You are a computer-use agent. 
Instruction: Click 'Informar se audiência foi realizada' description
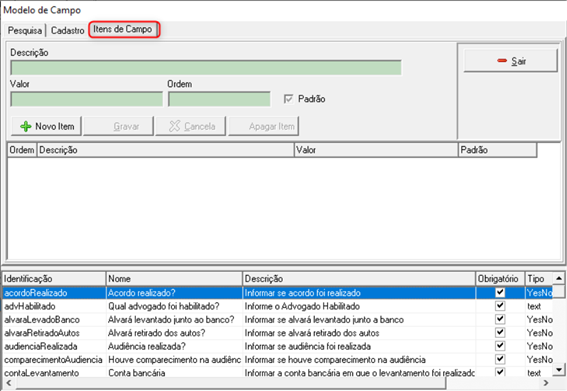coord(307,347)
